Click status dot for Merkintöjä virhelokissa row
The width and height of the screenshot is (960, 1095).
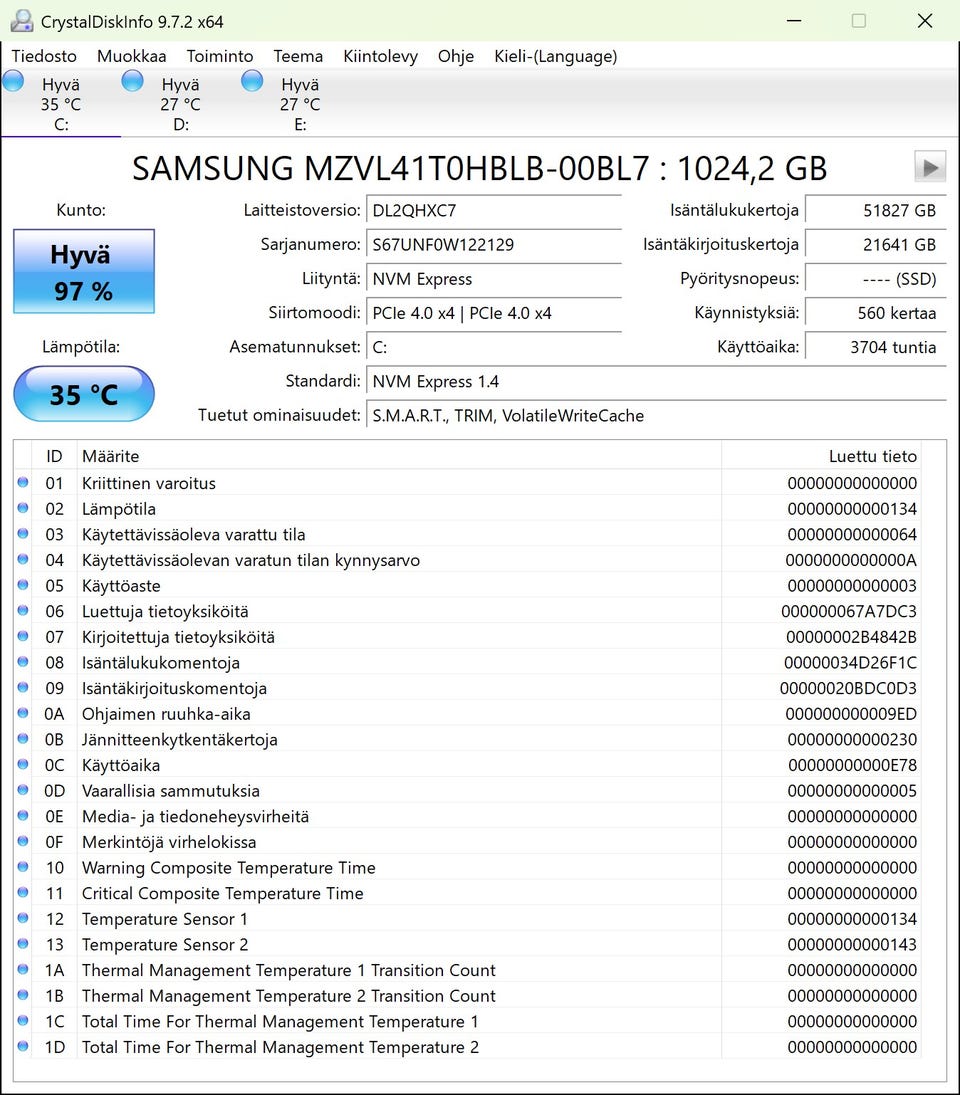pos(23,842)
